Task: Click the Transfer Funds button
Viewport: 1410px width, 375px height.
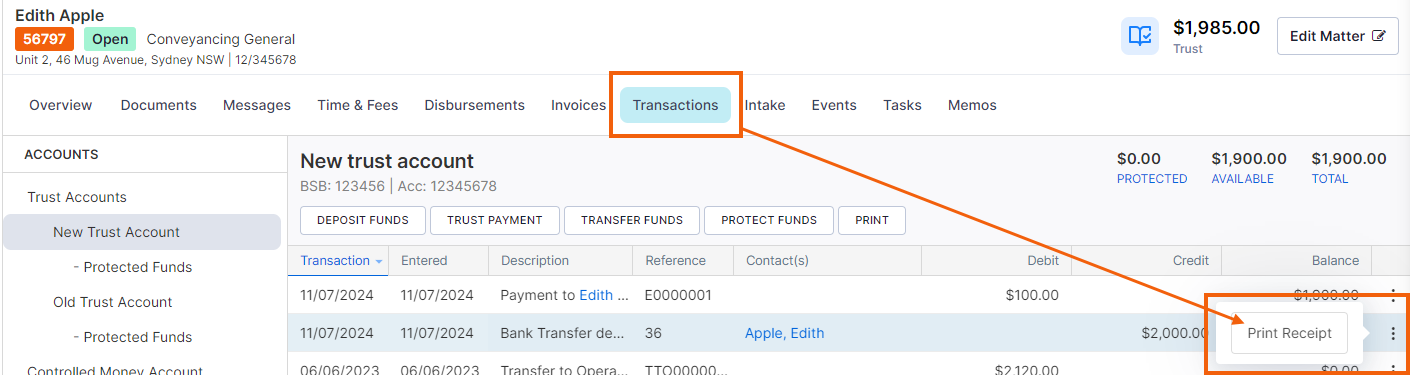Action: (x=632, y=220)
